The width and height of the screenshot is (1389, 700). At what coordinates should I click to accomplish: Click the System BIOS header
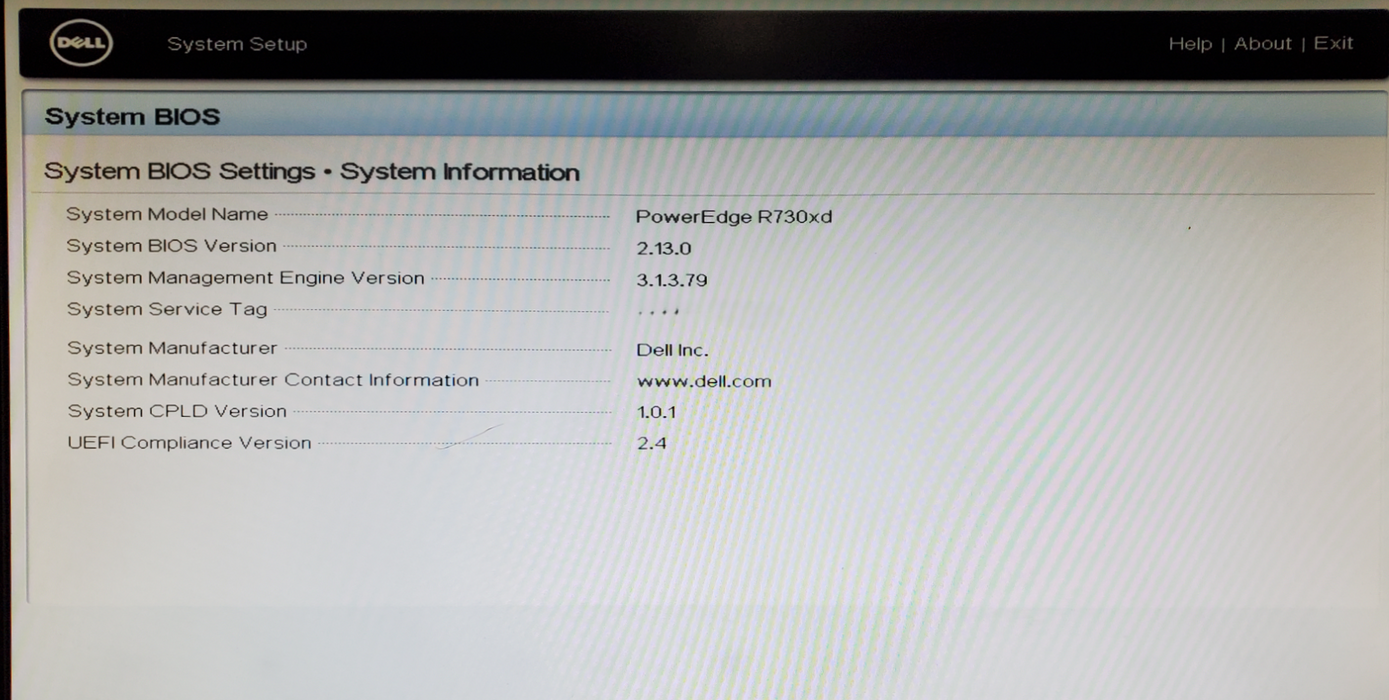132,117
